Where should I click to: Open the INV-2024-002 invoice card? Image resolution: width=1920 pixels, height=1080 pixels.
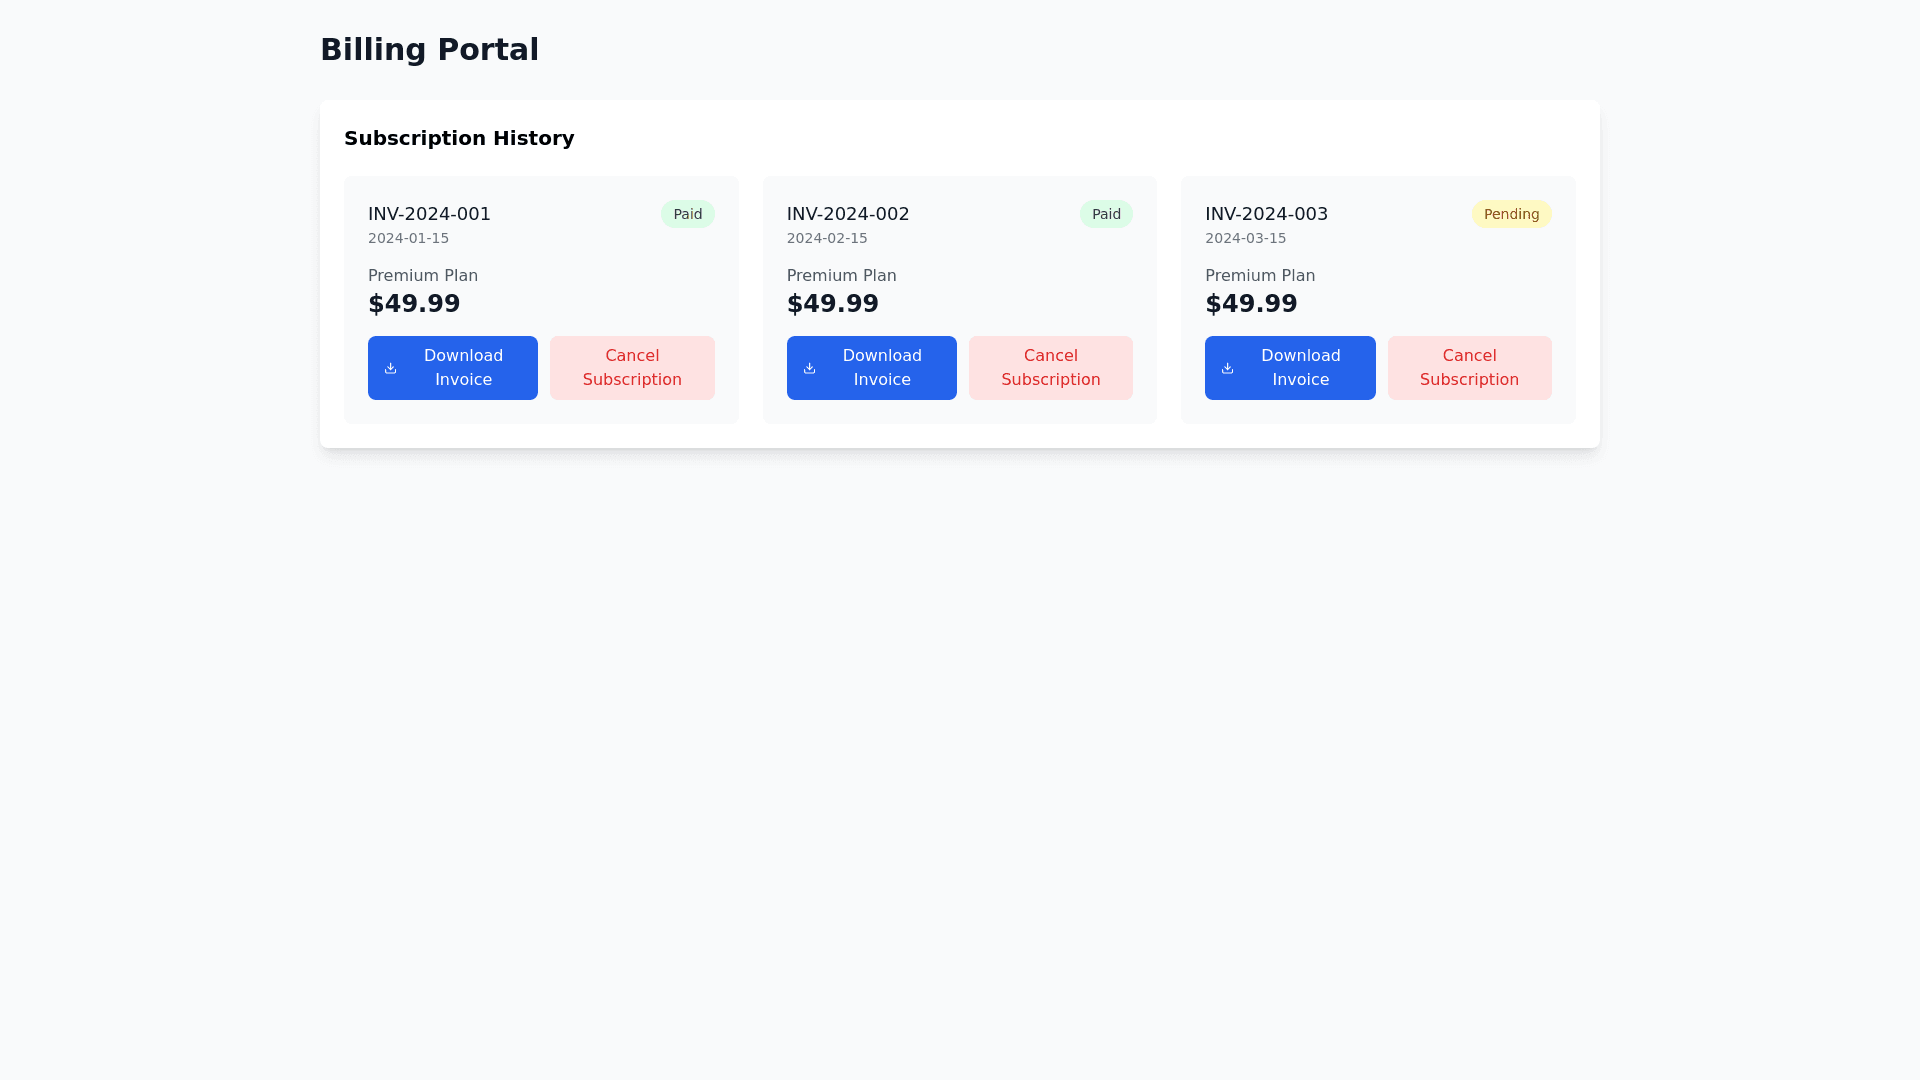coord(959,300)
